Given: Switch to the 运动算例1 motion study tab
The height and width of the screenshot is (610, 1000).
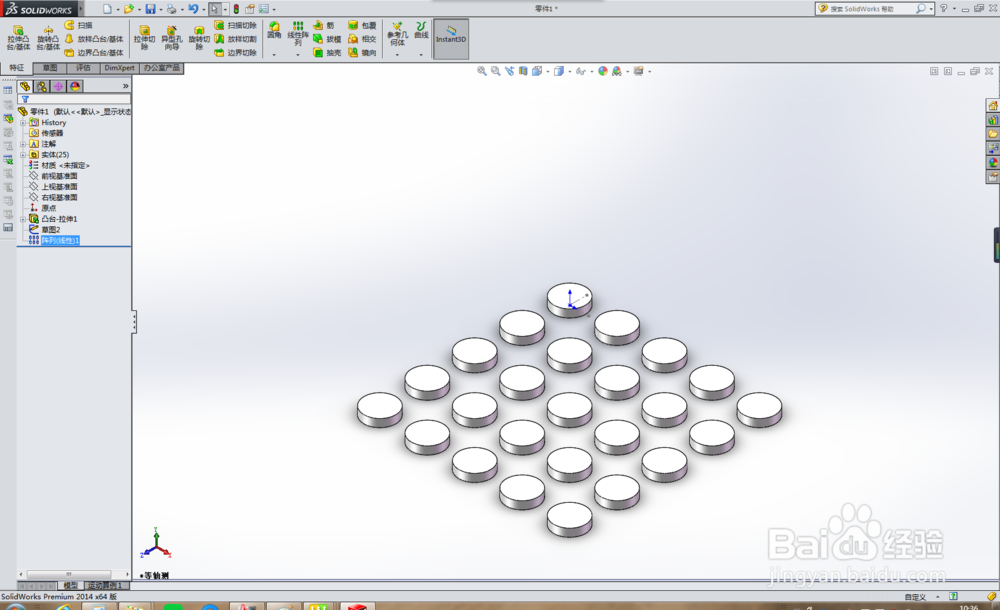Looking at the screenshot, I should coord(105,585).
